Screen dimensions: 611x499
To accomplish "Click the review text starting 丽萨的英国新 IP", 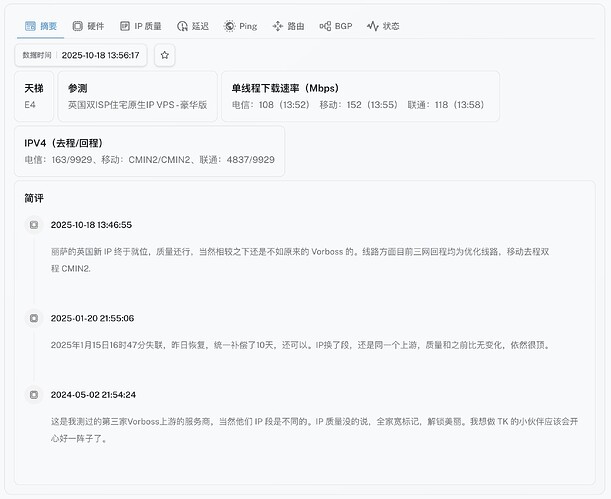I will 300,260.
